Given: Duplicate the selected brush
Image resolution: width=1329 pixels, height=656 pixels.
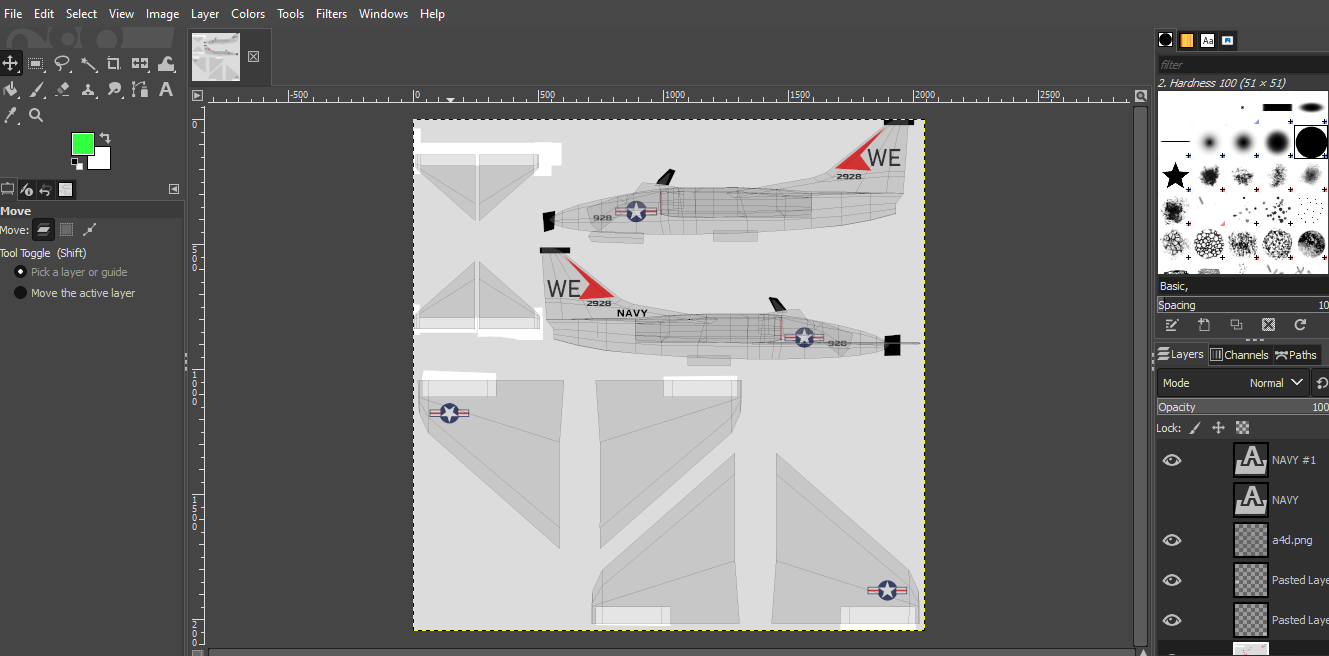Looking at the screenshot, I should point(1236,325).
